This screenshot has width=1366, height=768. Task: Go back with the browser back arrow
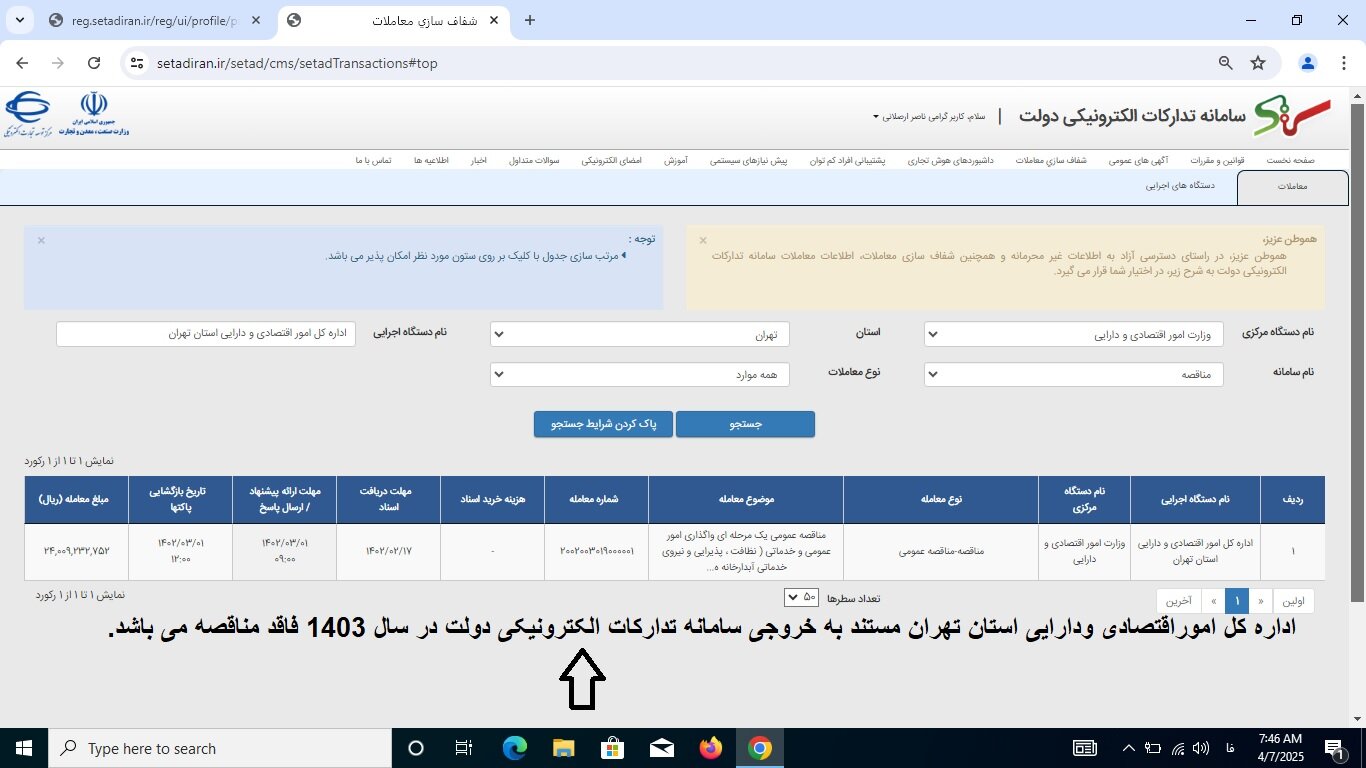click(22, 63)
